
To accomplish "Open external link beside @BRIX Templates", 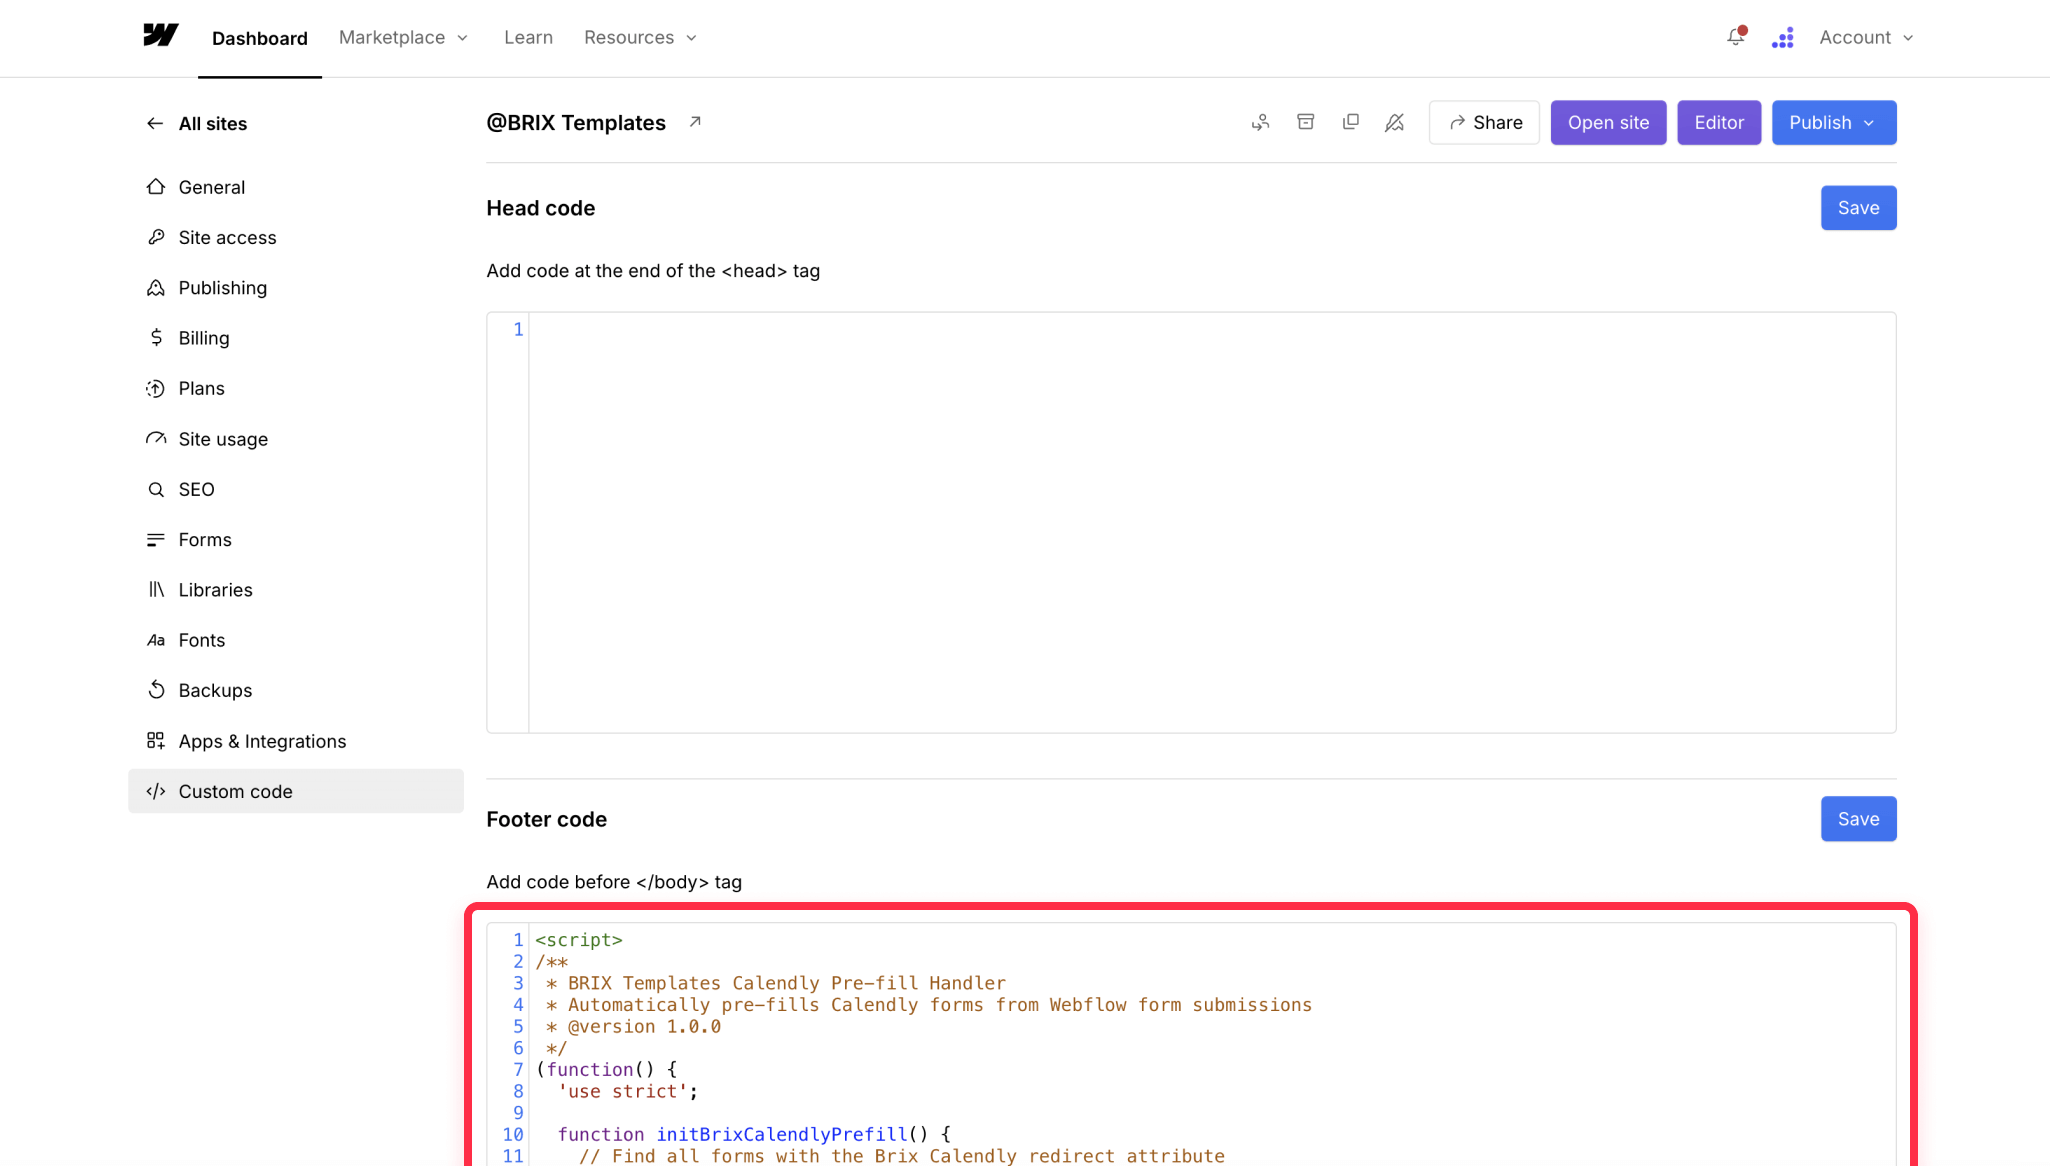I will point(695,122).
